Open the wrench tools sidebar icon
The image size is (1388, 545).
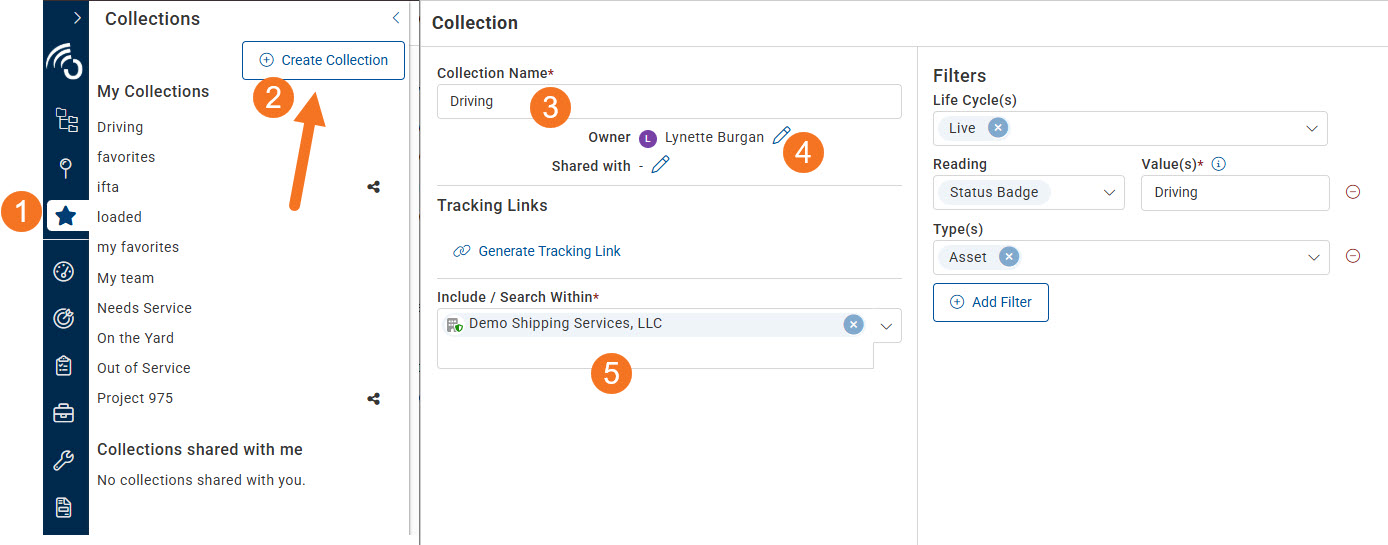point(64,461)
